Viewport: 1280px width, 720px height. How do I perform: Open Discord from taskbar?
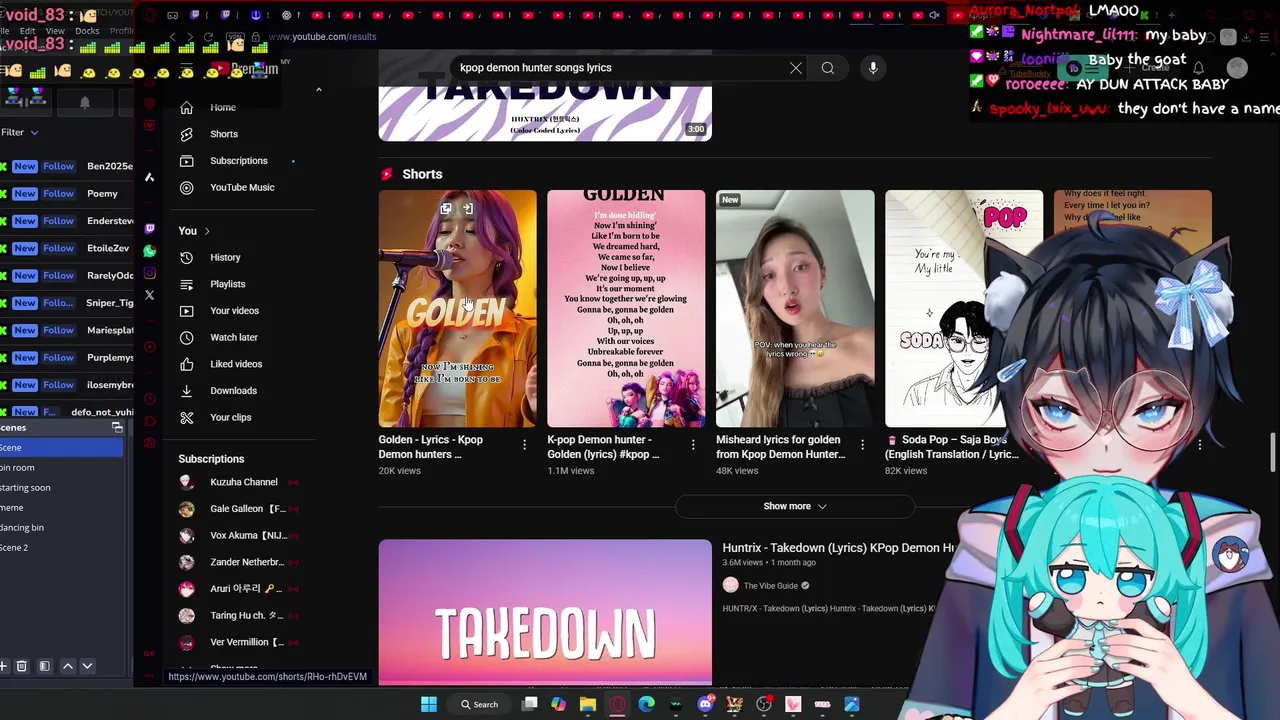click(705, 704)
